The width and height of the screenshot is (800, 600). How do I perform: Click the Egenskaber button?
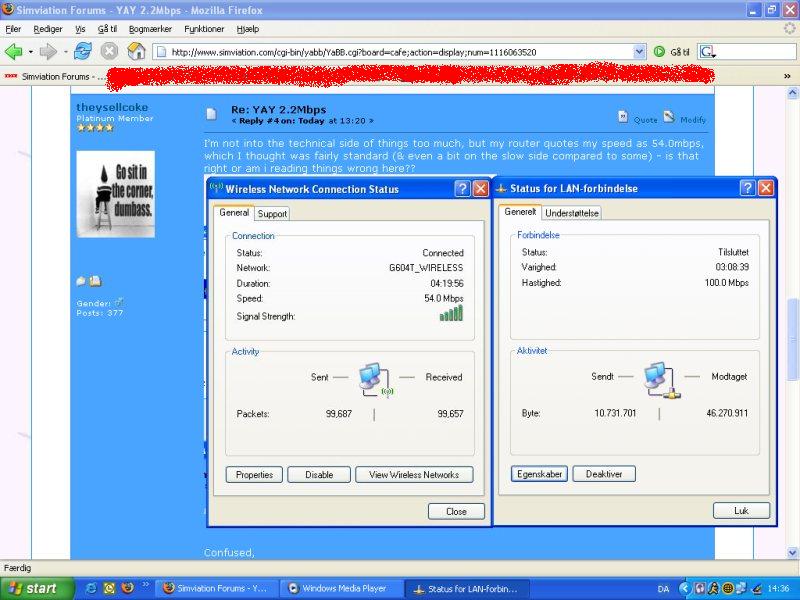(x=539, y=474)
